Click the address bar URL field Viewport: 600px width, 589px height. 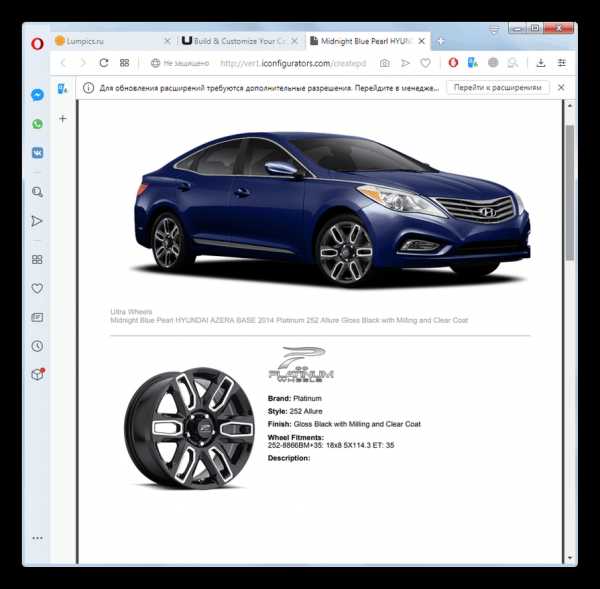tap(290, 63)
